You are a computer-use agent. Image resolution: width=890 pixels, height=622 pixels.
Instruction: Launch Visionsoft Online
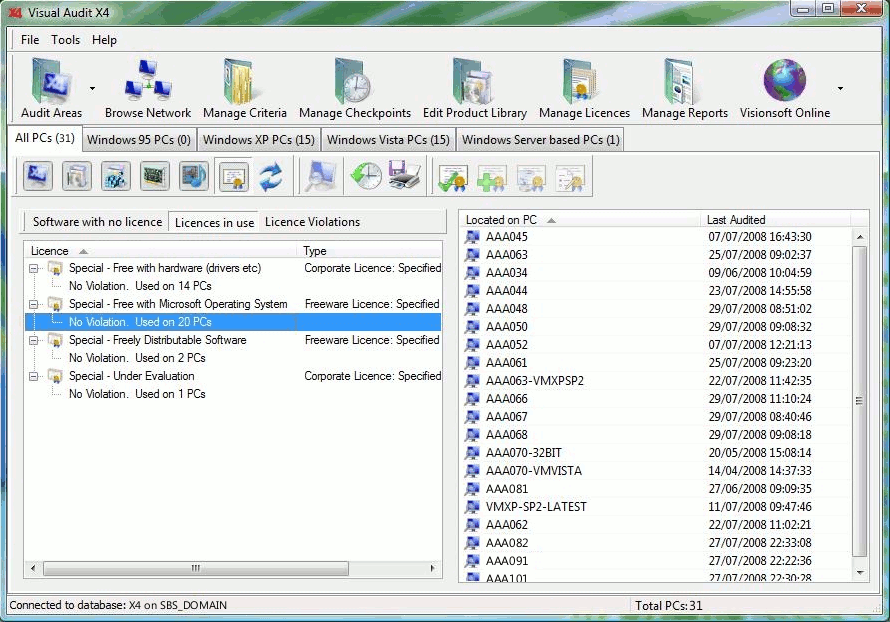point(784,88)
